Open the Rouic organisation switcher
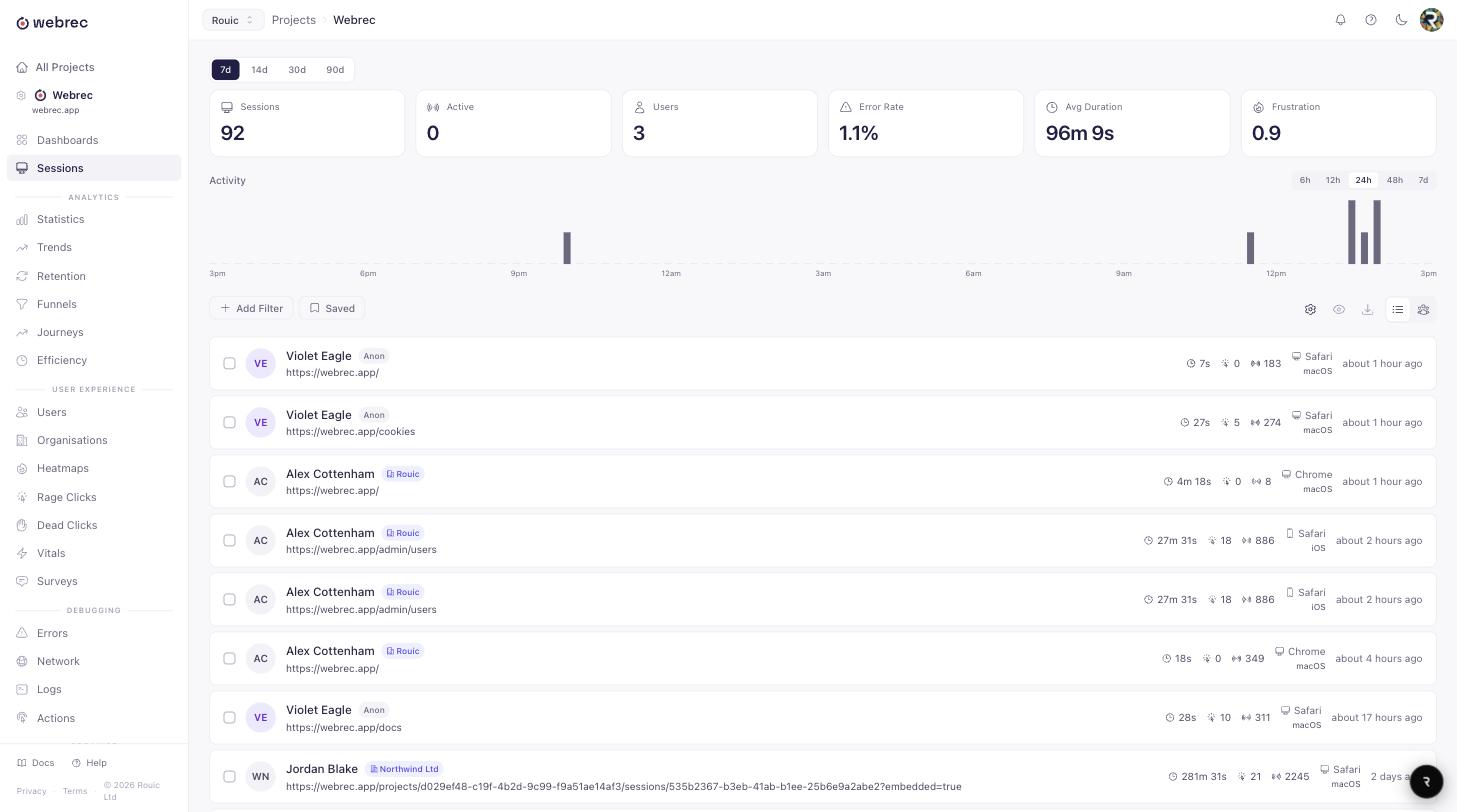Viewport: 1457px width, 812px height. tap(233, 20)
